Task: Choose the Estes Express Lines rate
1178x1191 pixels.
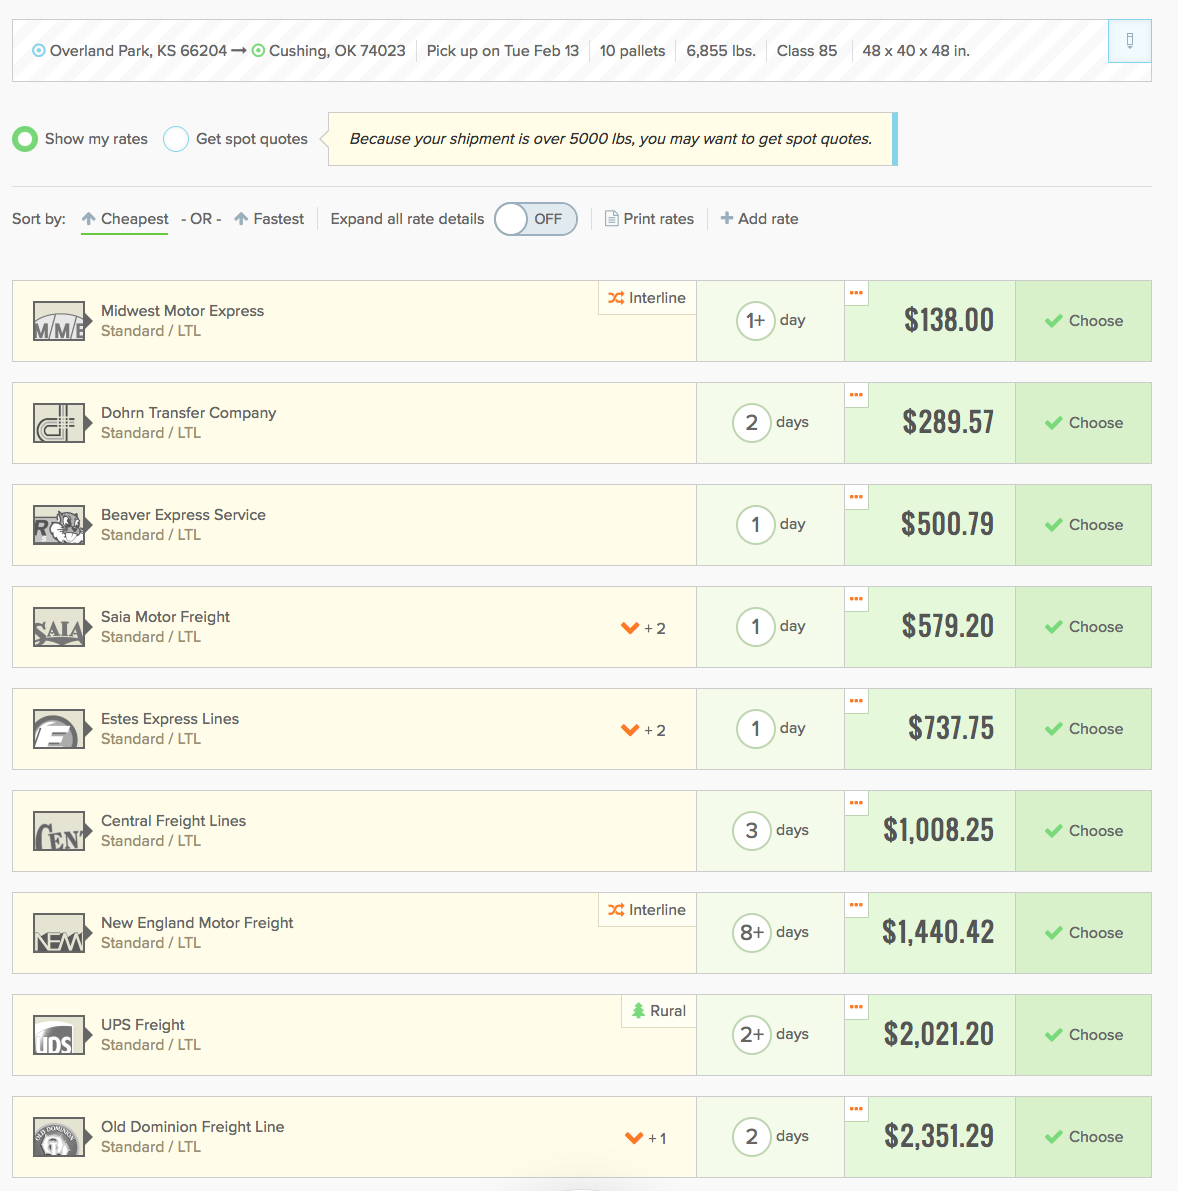Action: tap(1083, 729)
